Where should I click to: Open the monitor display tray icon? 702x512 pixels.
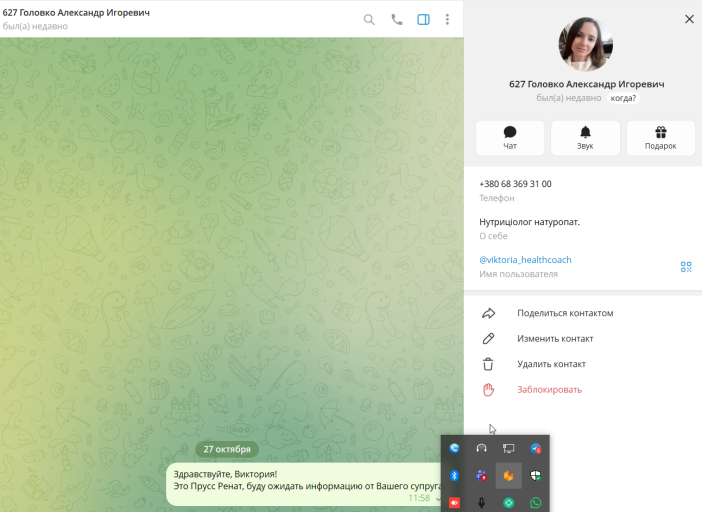(x=509, y=448)
